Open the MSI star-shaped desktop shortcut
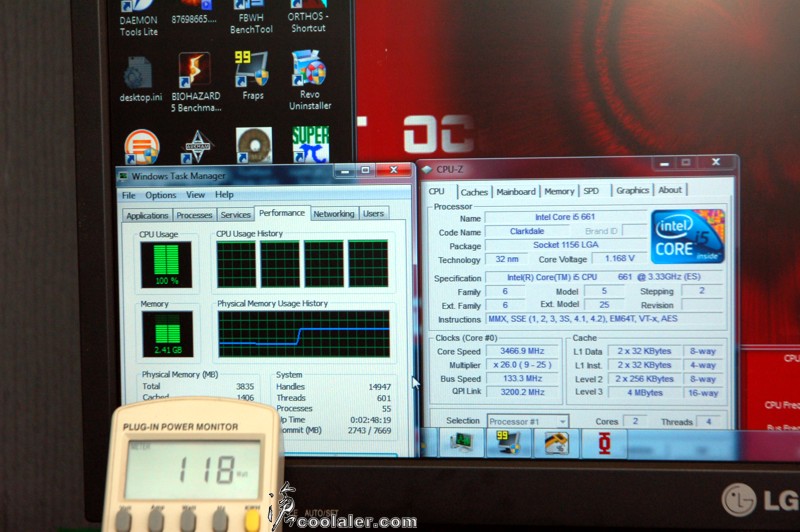Viewport: 800px width, 532px height. [x=198, y=147]
